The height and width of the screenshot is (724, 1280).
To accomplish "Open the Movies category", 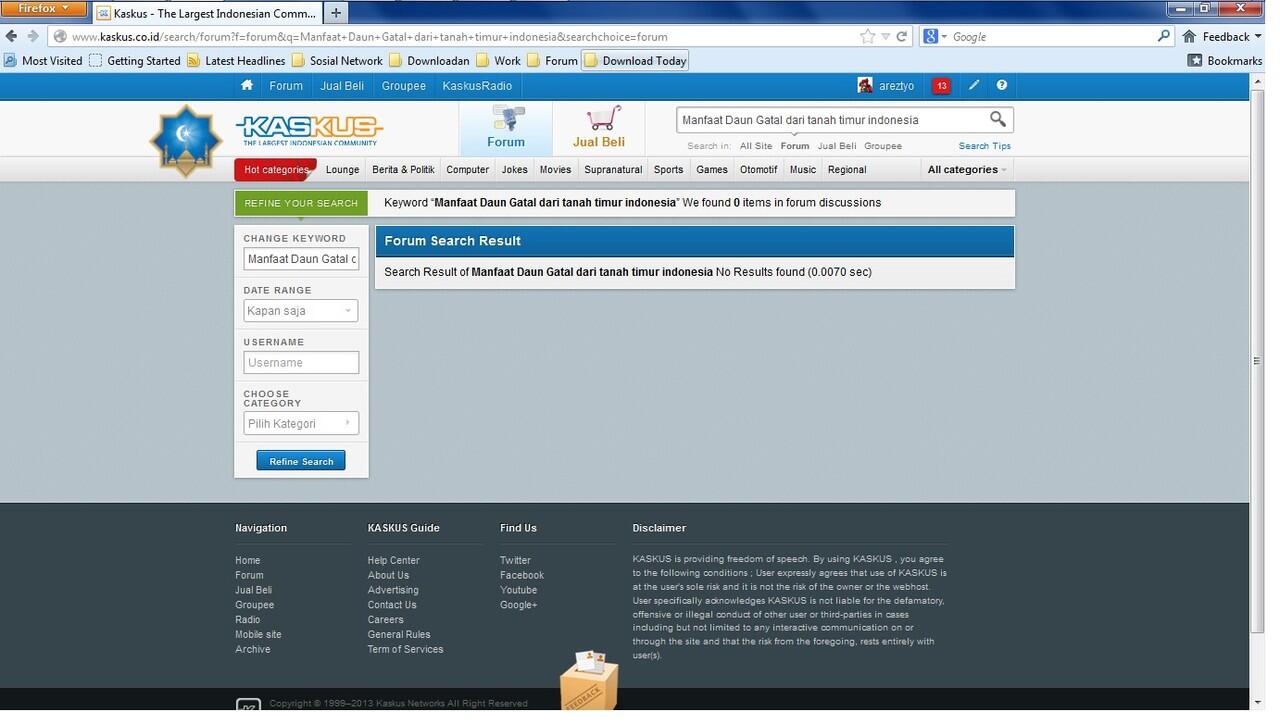I will coord(555,170).
